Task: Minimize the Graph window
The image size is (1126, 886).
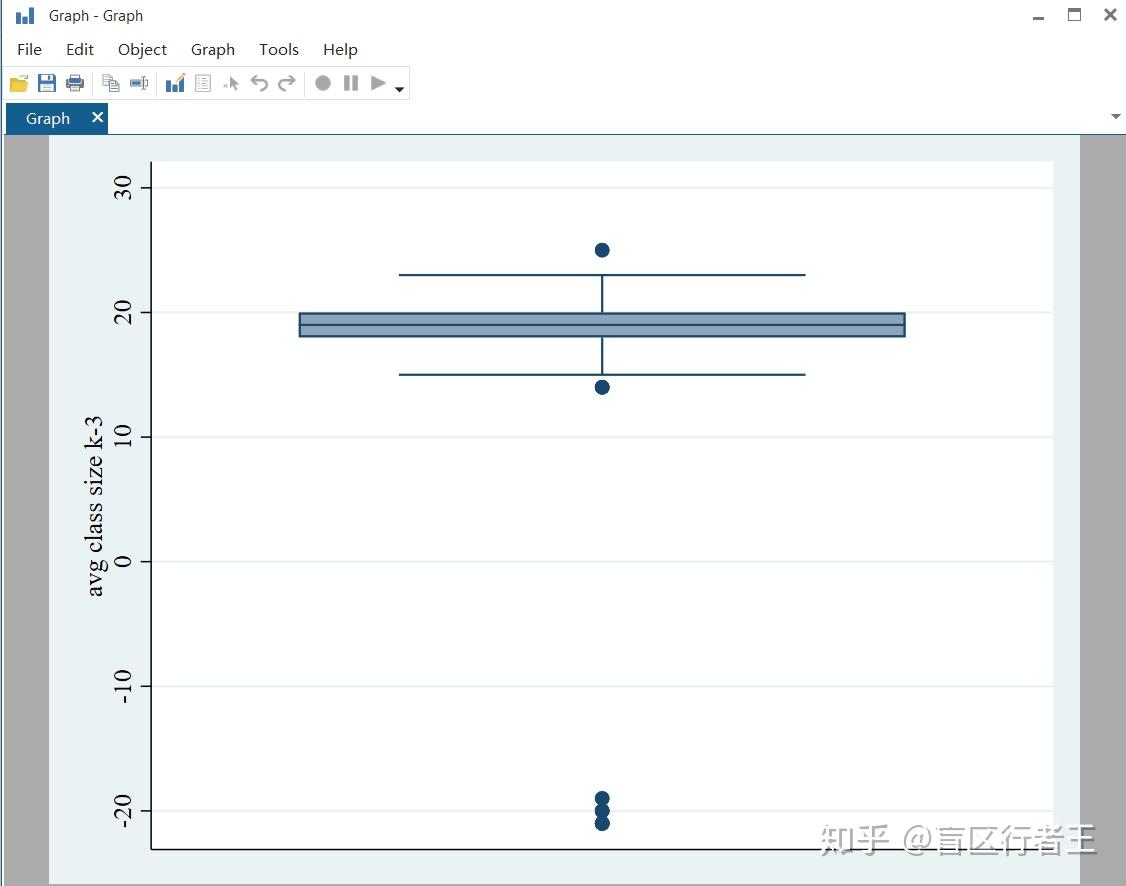Action: click(x=1038, y=17)
